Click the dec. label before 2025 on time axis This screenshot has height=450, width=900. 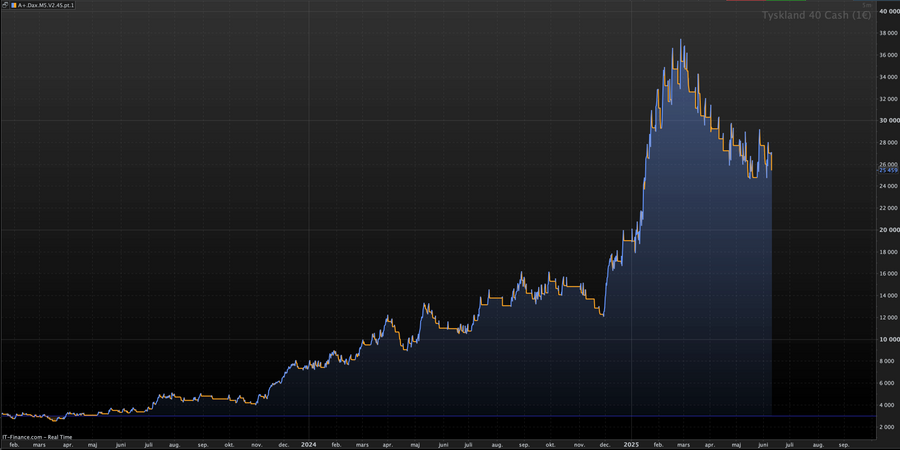tap(605, 444)
